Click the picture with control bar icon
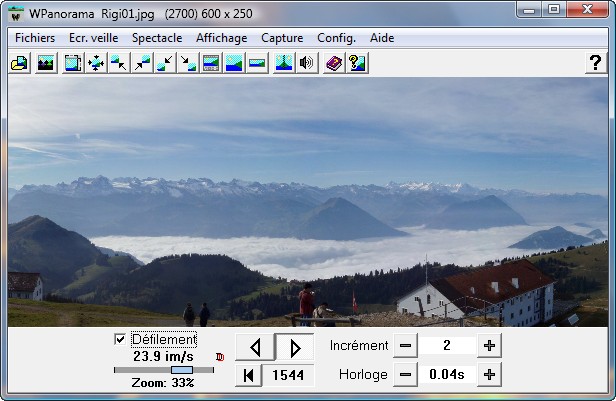Image resolution: width=616 pixels, height=401 pixels. 211,63
